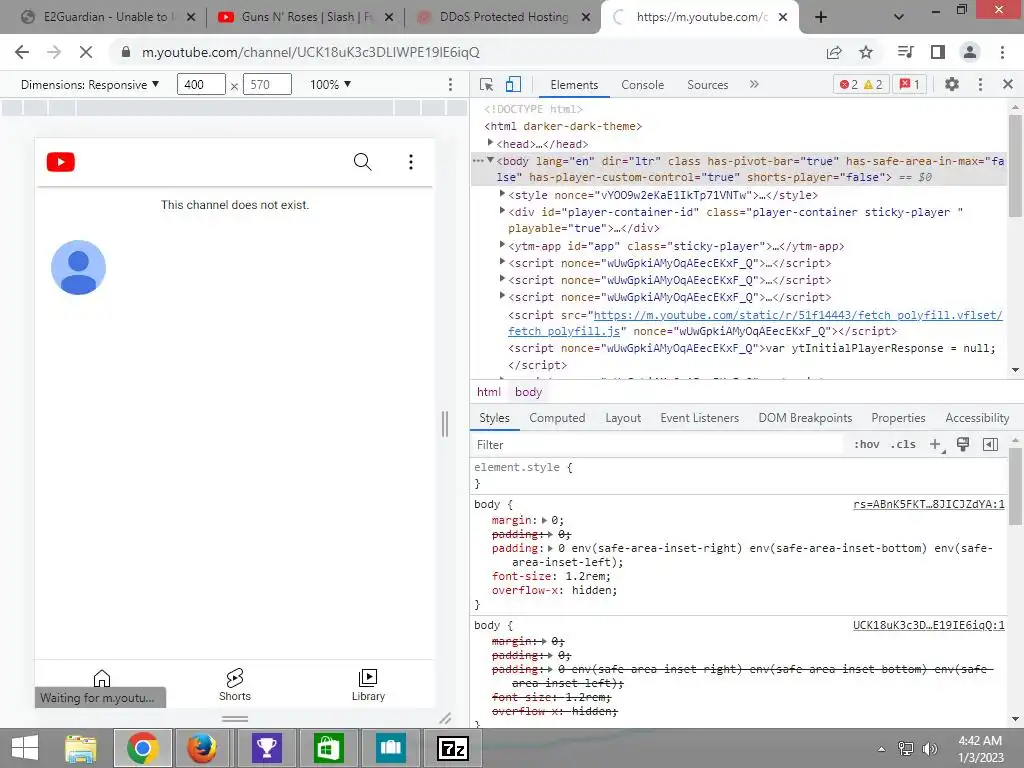This screenshot has height=768, width=1024.
Task: Open Windows Start menu
Action: [25, 748]
